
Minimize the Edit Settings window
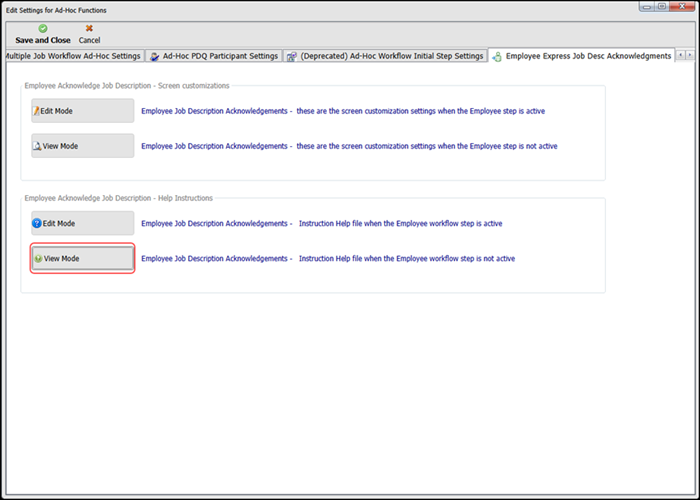pos(648,7)
